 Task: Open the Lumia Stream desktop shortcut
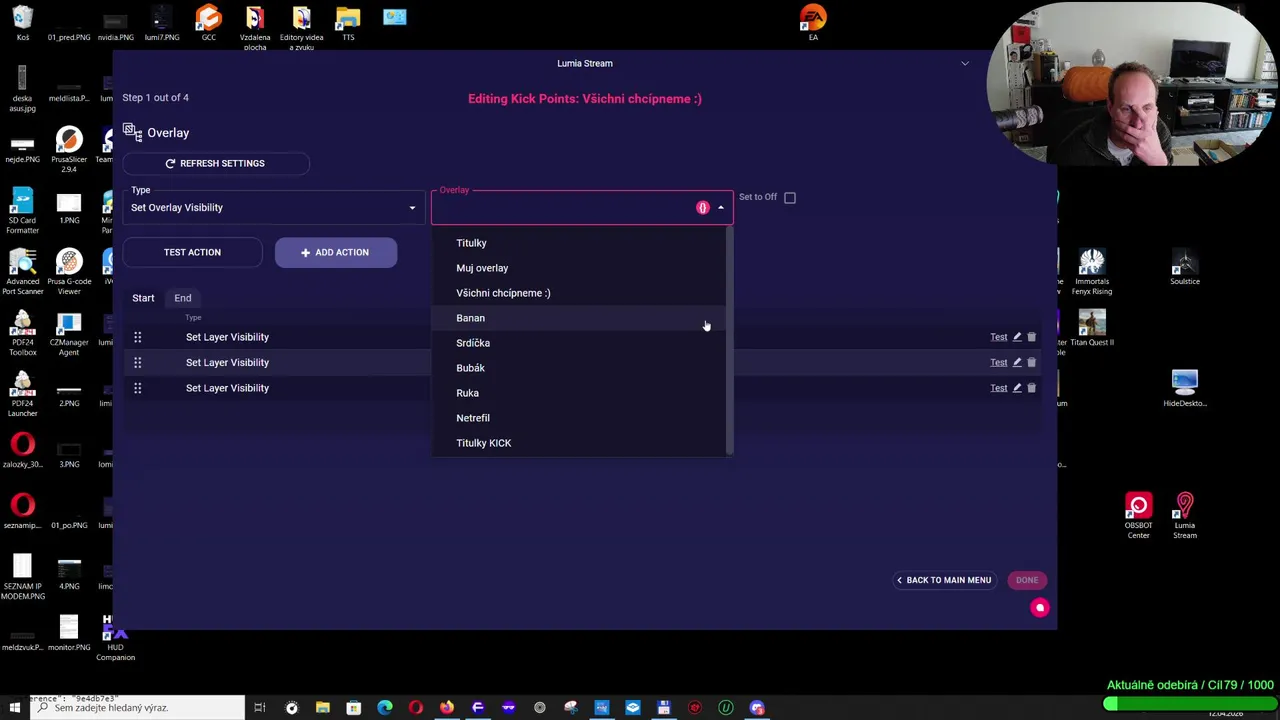[x=1185, y=516]
